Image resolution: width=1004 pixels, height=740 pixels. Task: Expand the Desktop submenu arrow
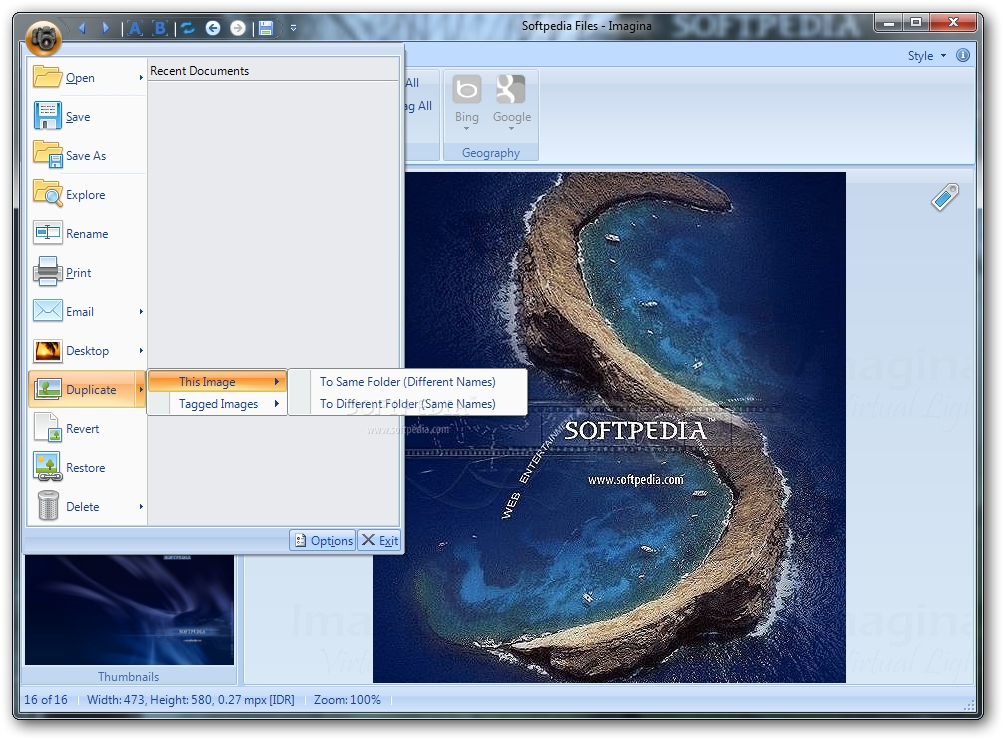(x=141, y=351)
